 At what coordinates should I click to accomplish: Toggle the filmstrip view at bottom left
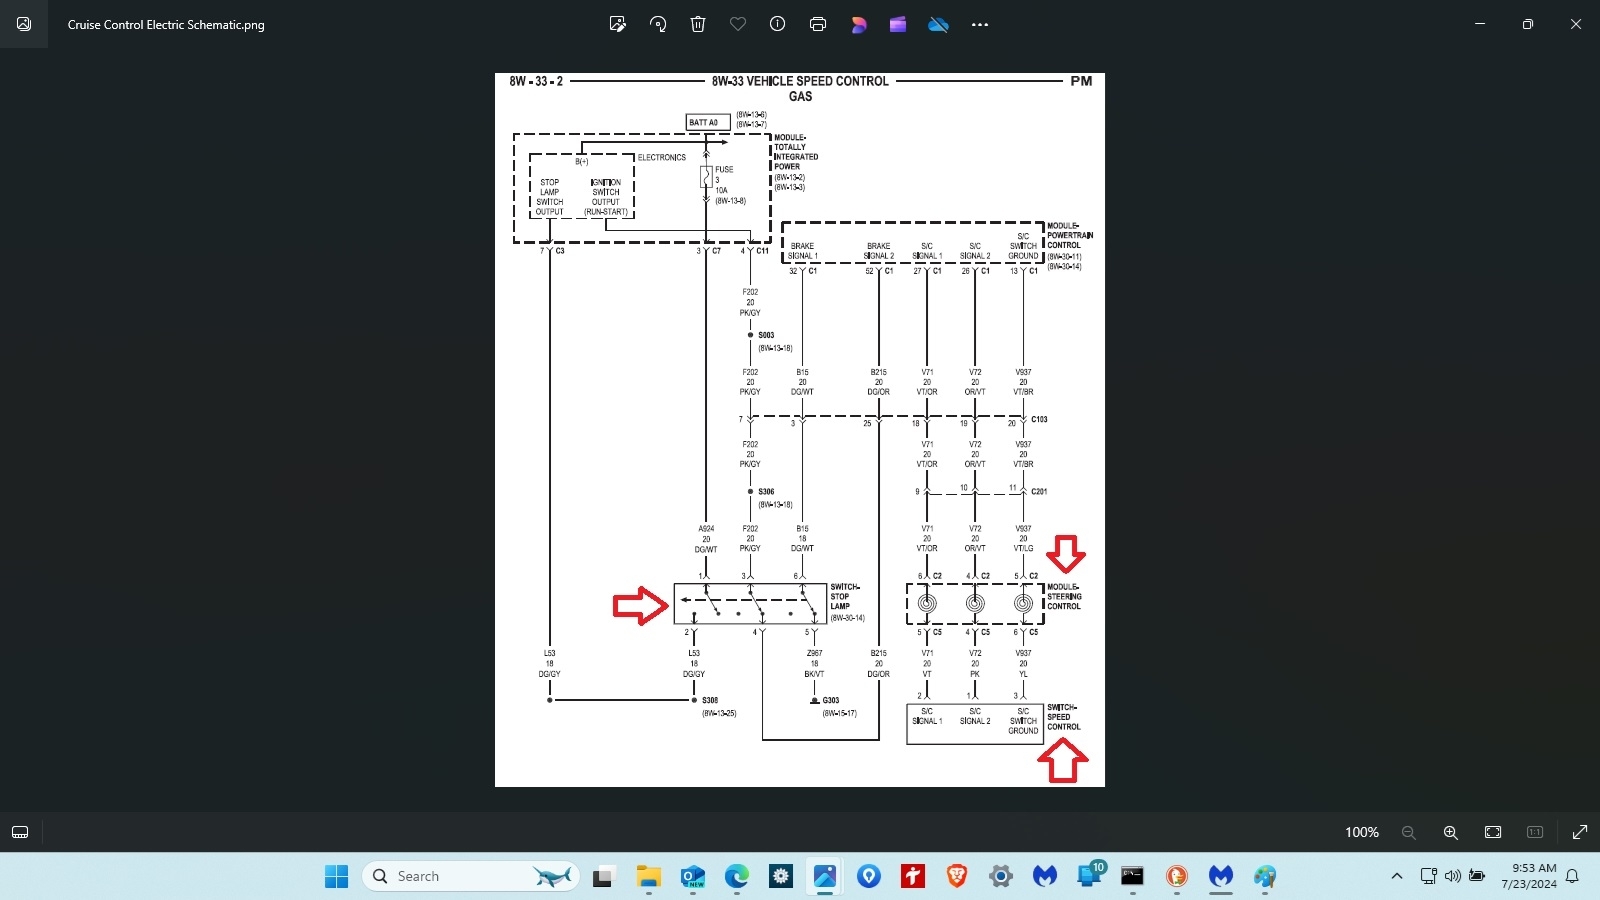[x=20, y=832]
